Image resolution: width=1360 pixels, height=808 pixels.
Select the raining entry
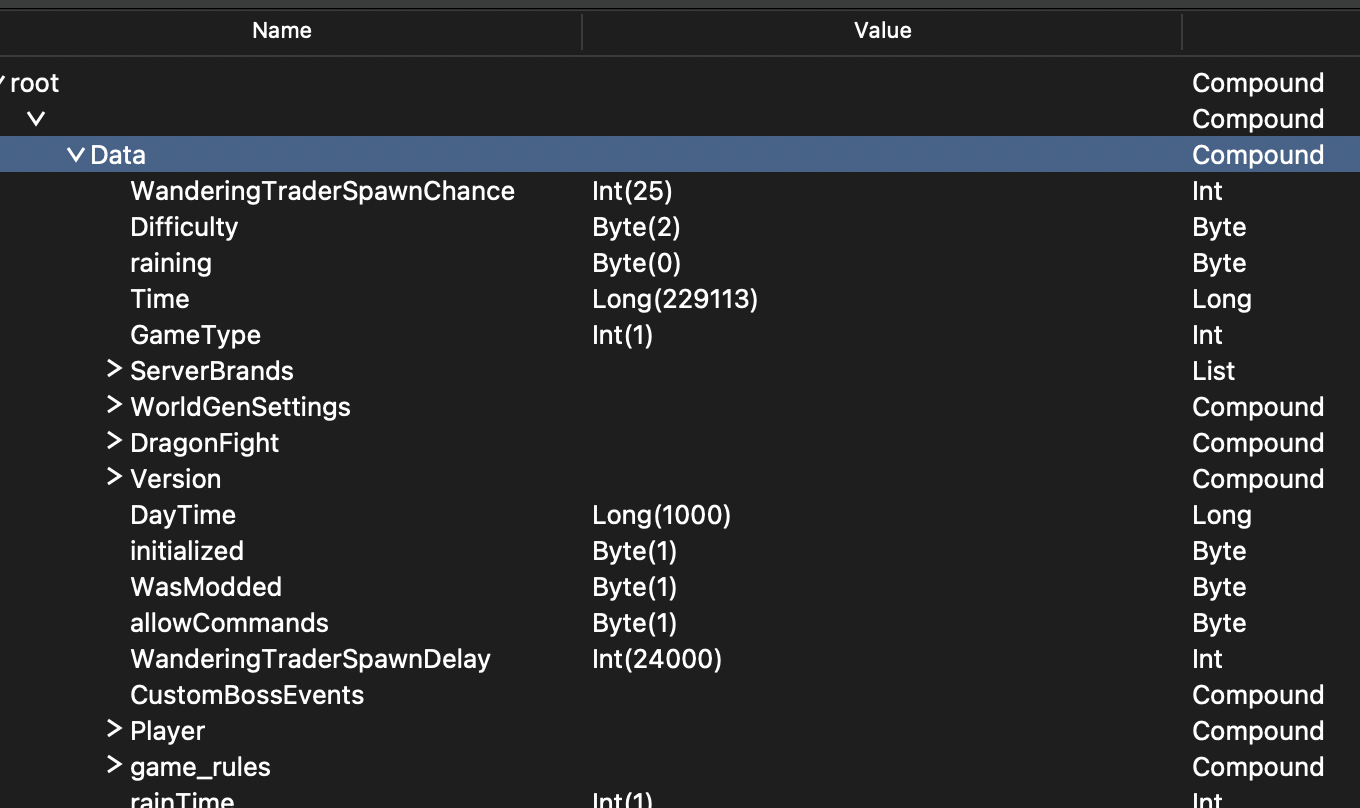(x=170, y=263)
